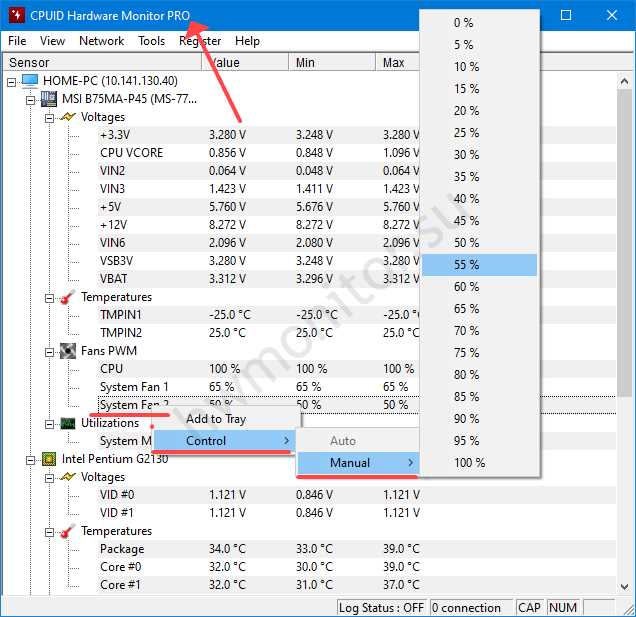Pick 100 % manual fan speed
The width and height of the screenshot is (636, 617).
point(479,463)
